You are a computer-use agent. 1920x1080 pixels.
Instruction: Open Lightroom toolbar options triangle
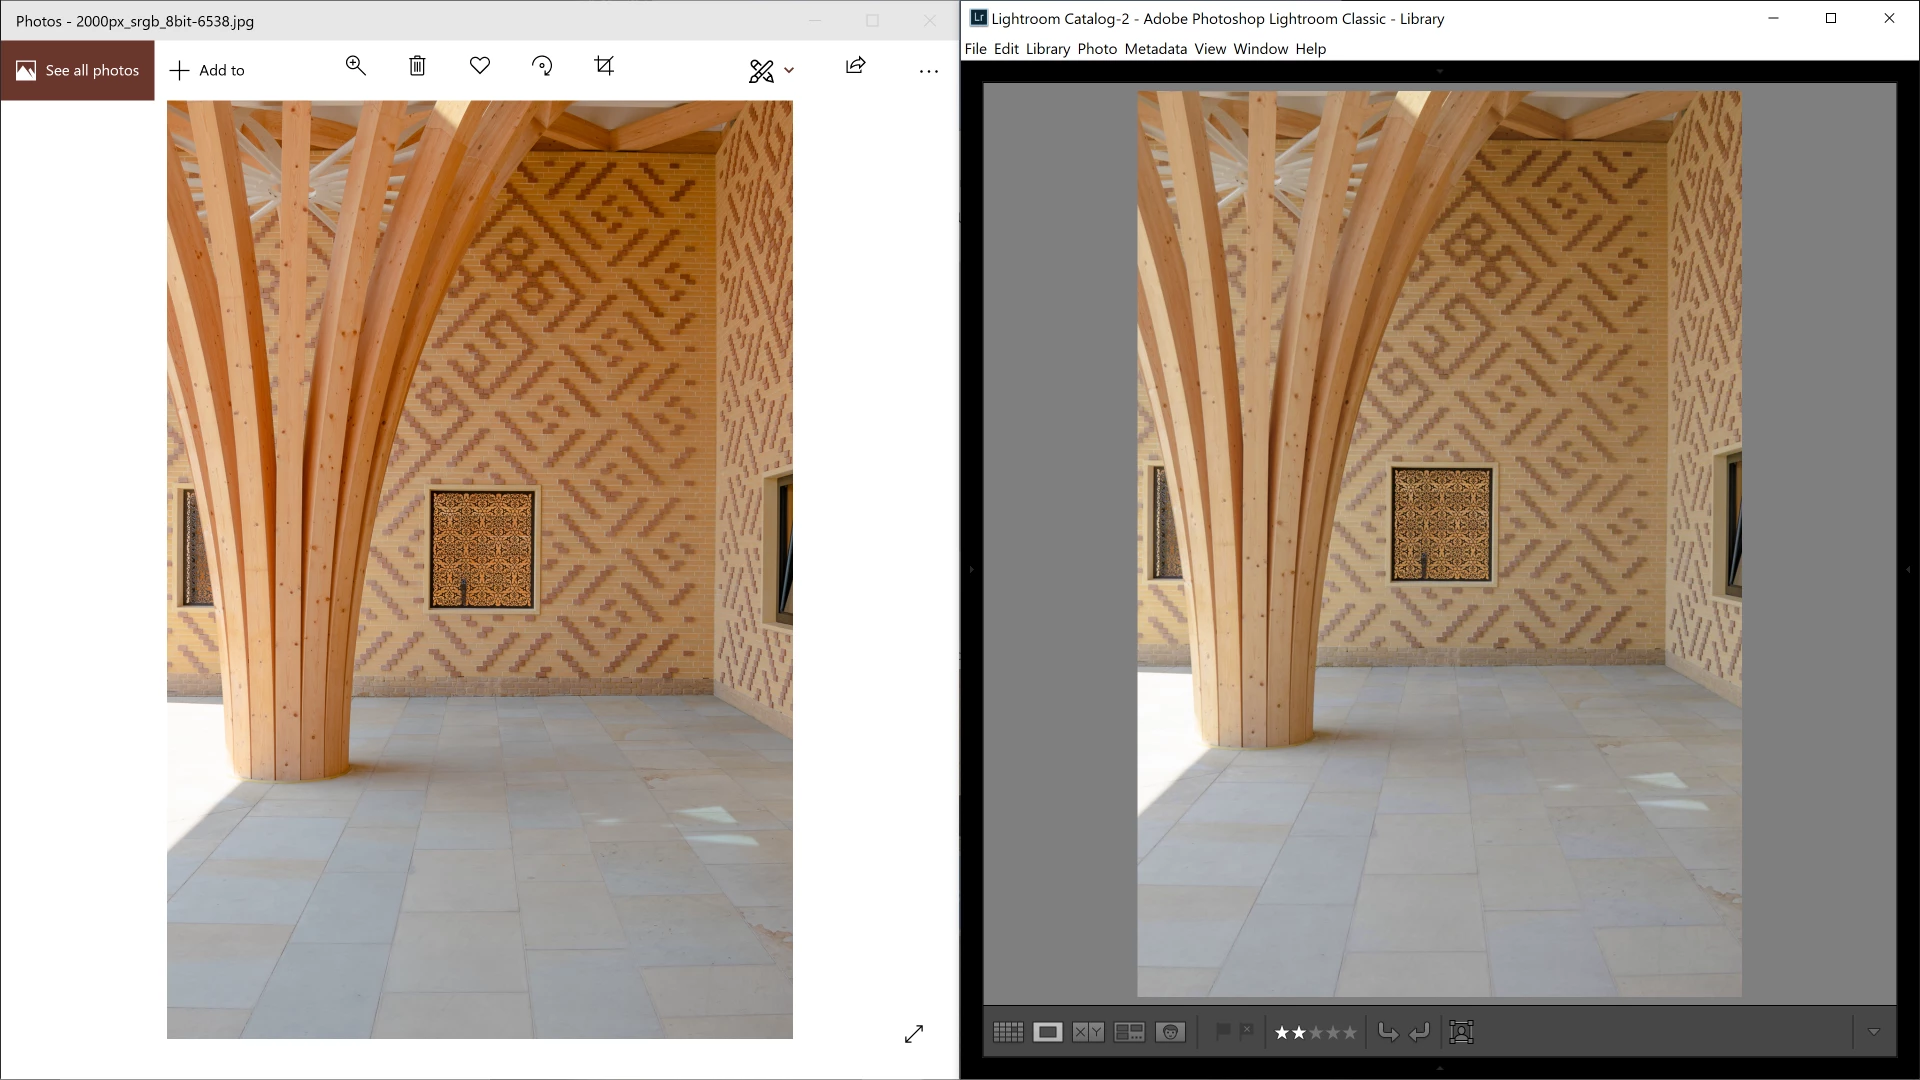[x=1874, y=1032]
